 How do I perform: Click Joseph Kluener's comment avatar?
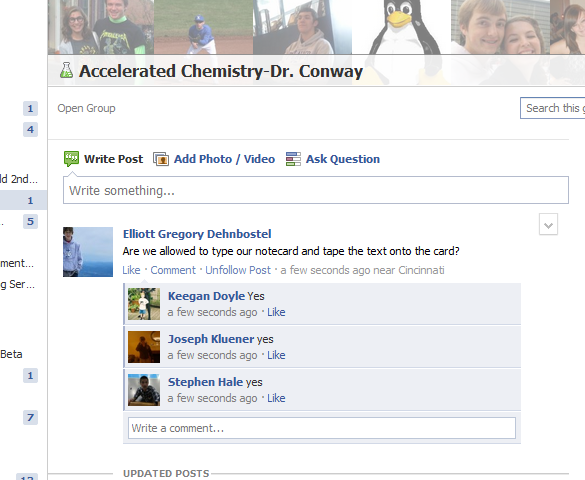point(144,347)
